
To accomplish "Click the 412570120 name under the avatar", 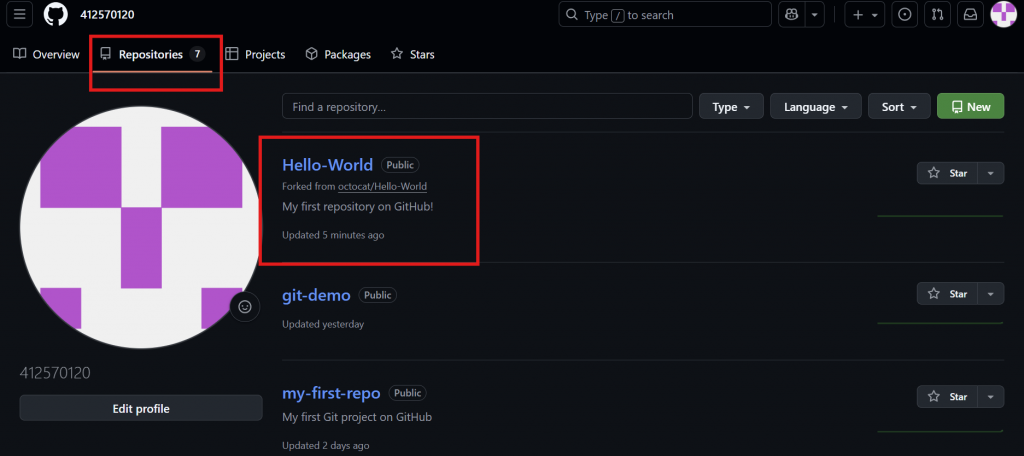I will click(56, 373).
